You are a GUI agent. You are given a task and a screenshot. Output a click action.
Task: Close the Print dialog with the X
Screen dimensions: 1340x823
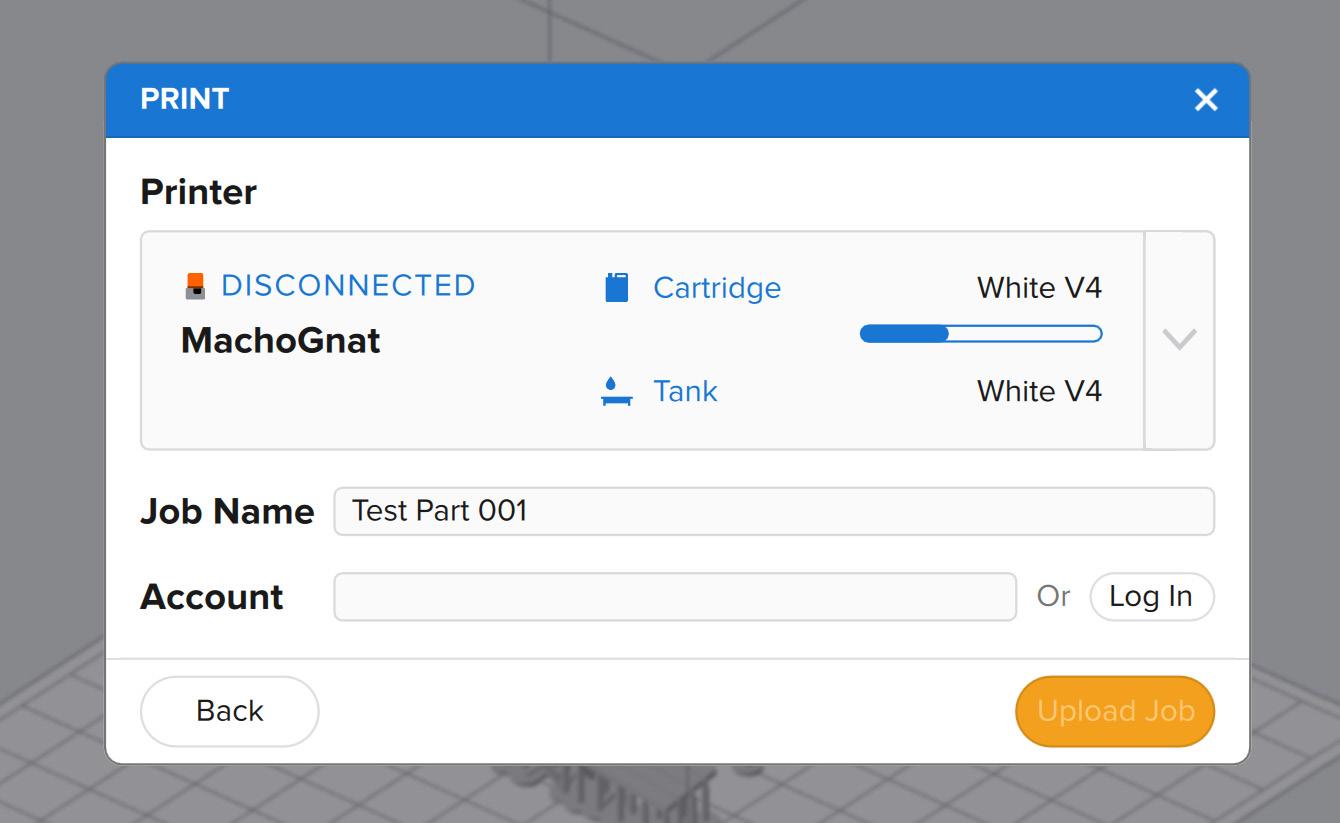pyautogui.click(x=1206, y=100)
